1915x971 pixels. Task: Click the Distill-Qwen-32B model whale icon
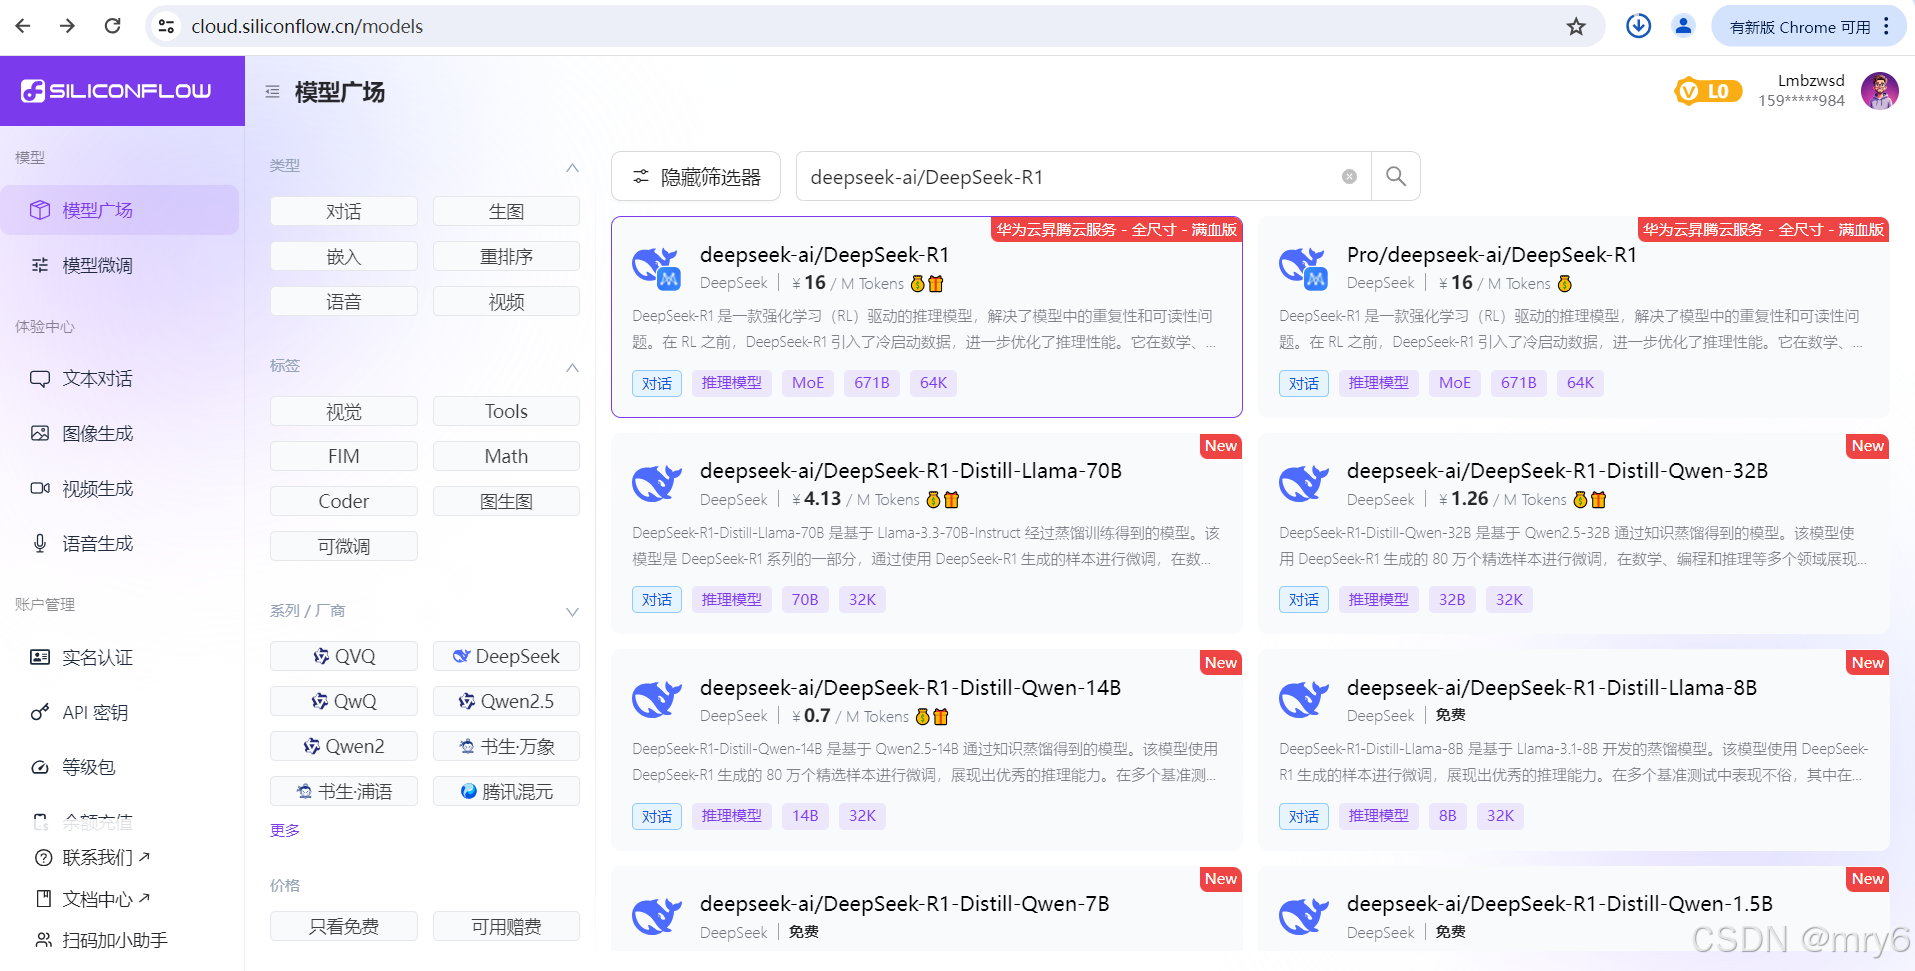click(x=1303, y=484)
